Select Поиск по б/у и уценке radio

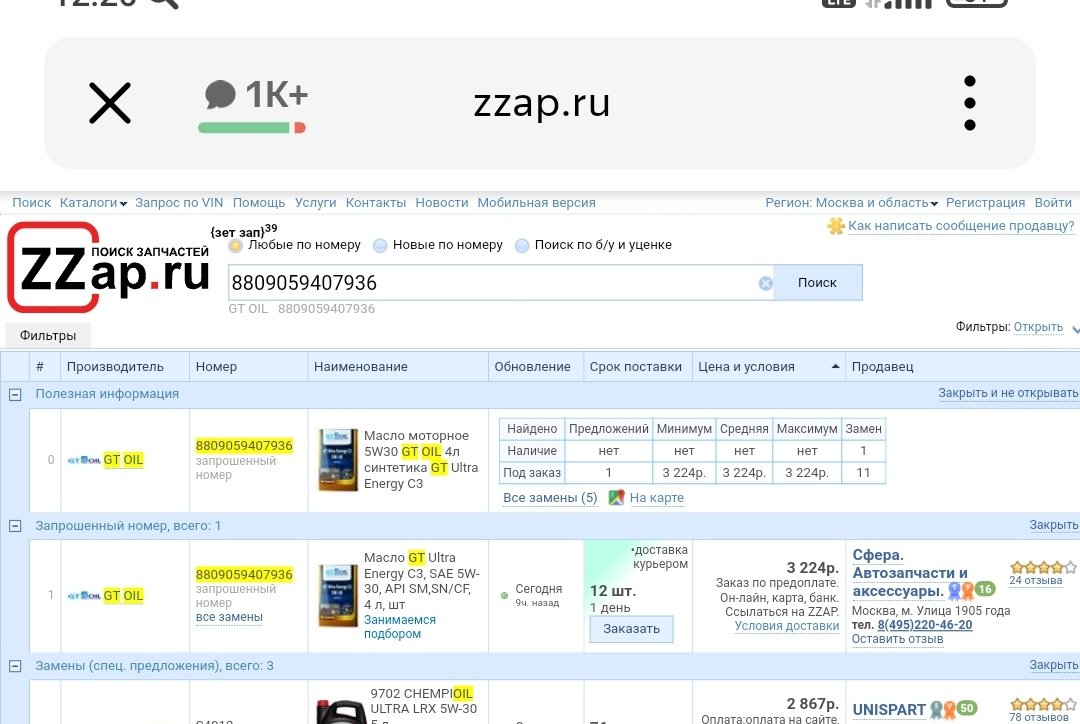(x=522, y=245)
